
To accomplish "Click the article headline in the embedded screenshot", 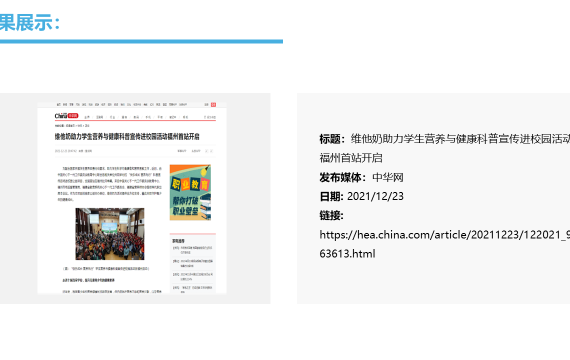I will (127, 137).
